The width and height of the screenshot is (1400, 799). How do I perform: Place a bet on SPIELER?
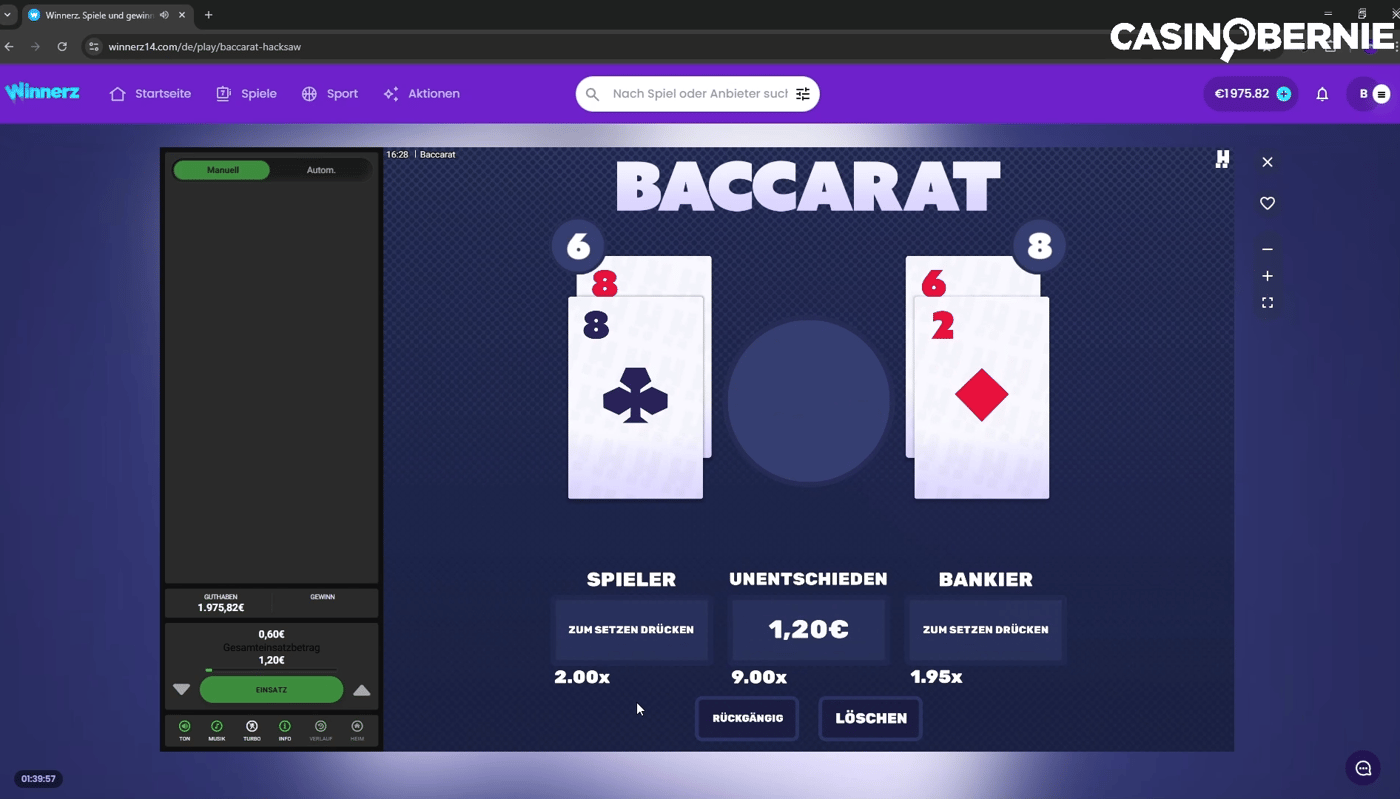[631, 630]
